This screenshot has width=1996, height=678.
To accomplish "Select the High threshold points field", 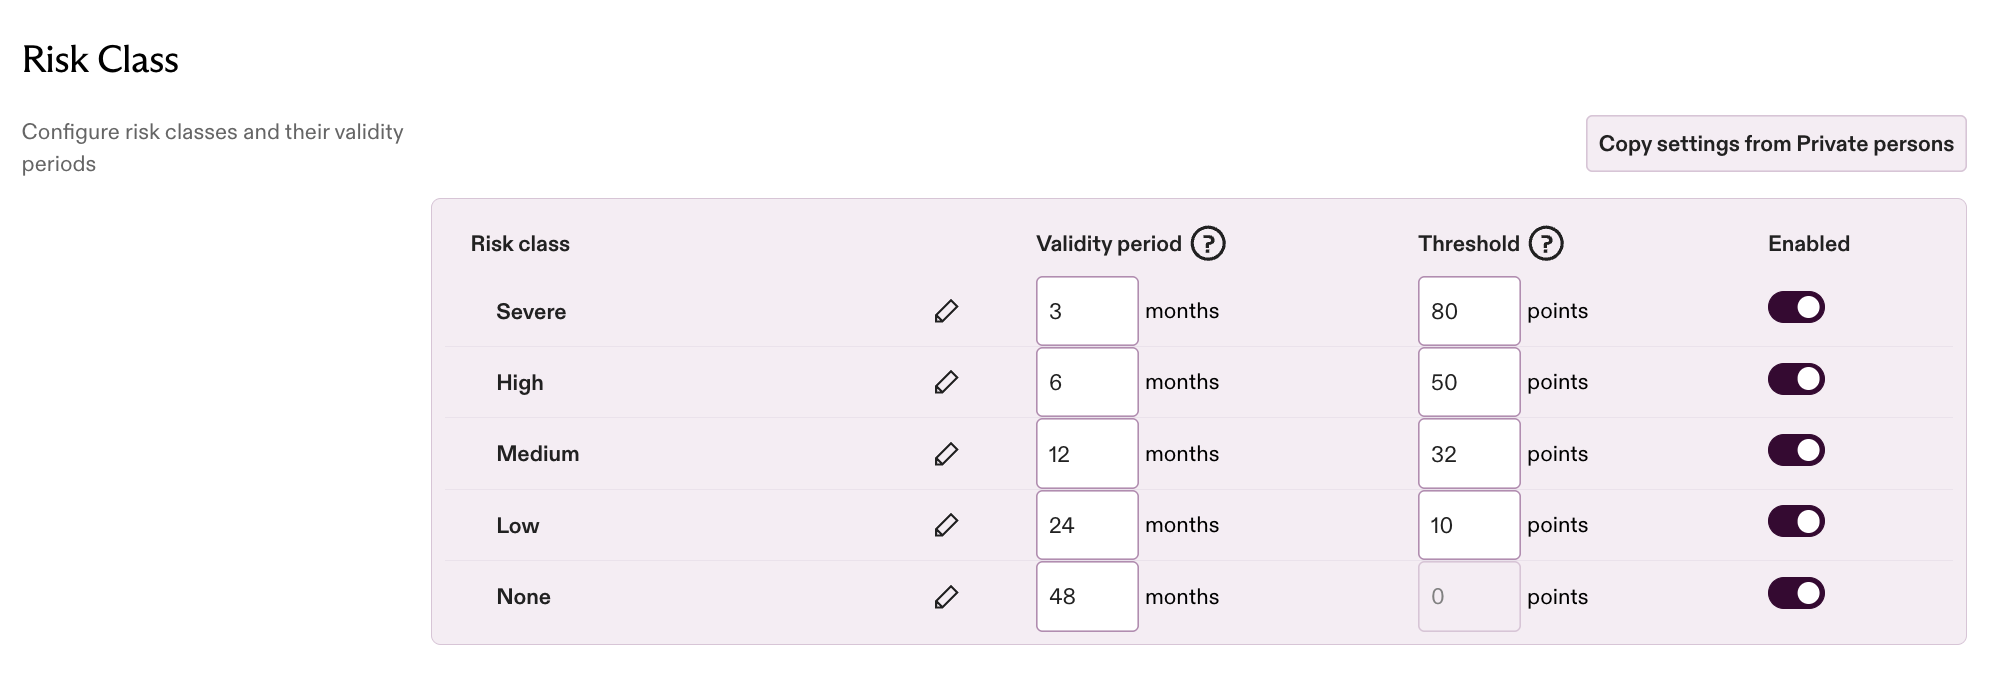I will point(1469,382).
